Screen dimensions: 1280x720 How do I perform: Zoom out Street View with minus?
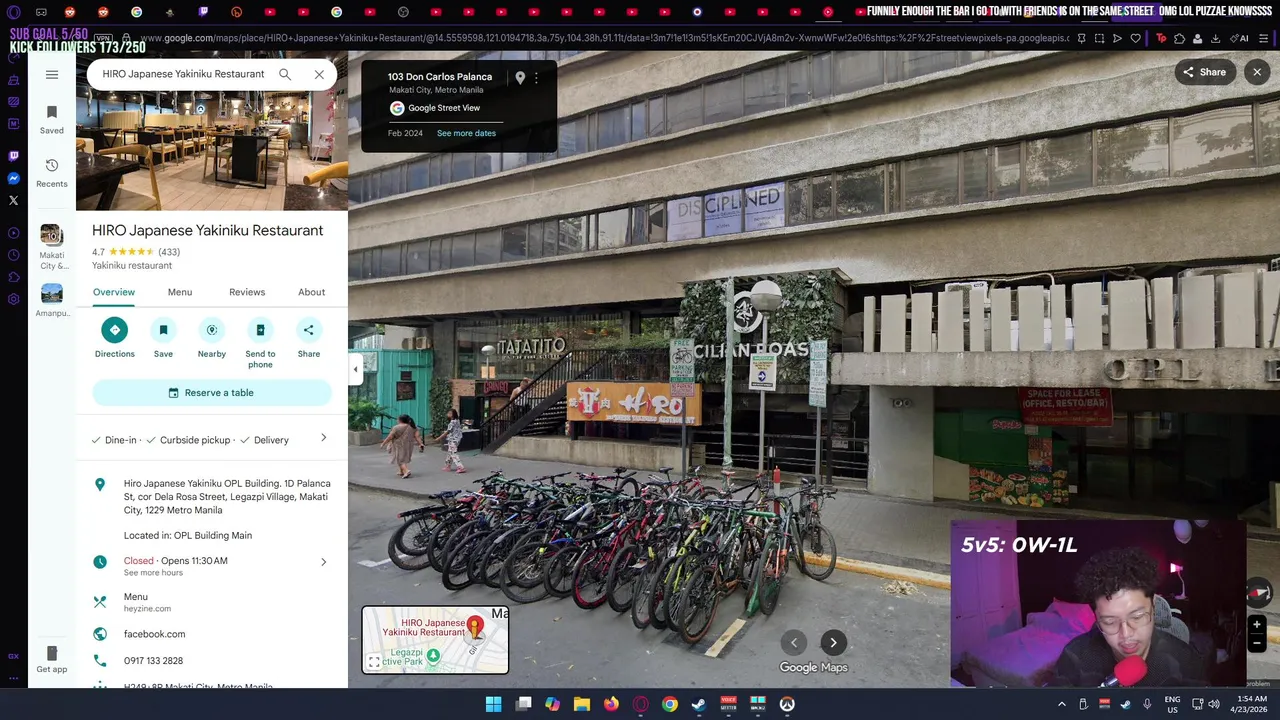(1257, 643)
